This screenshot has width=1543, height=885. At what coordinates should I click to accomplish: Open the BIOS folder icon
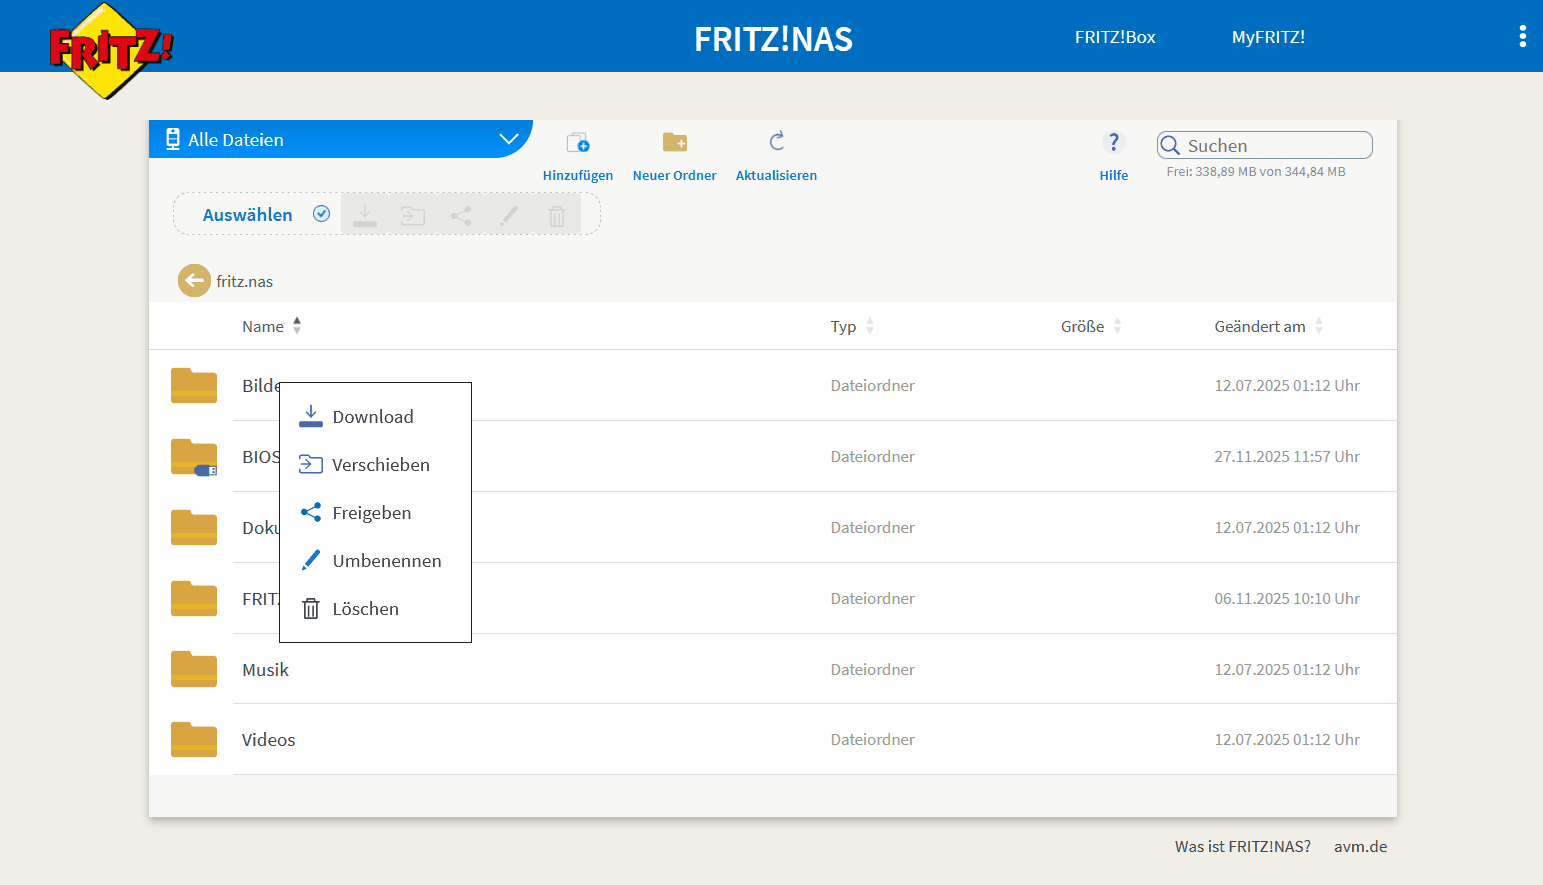[x=194, y=456]
